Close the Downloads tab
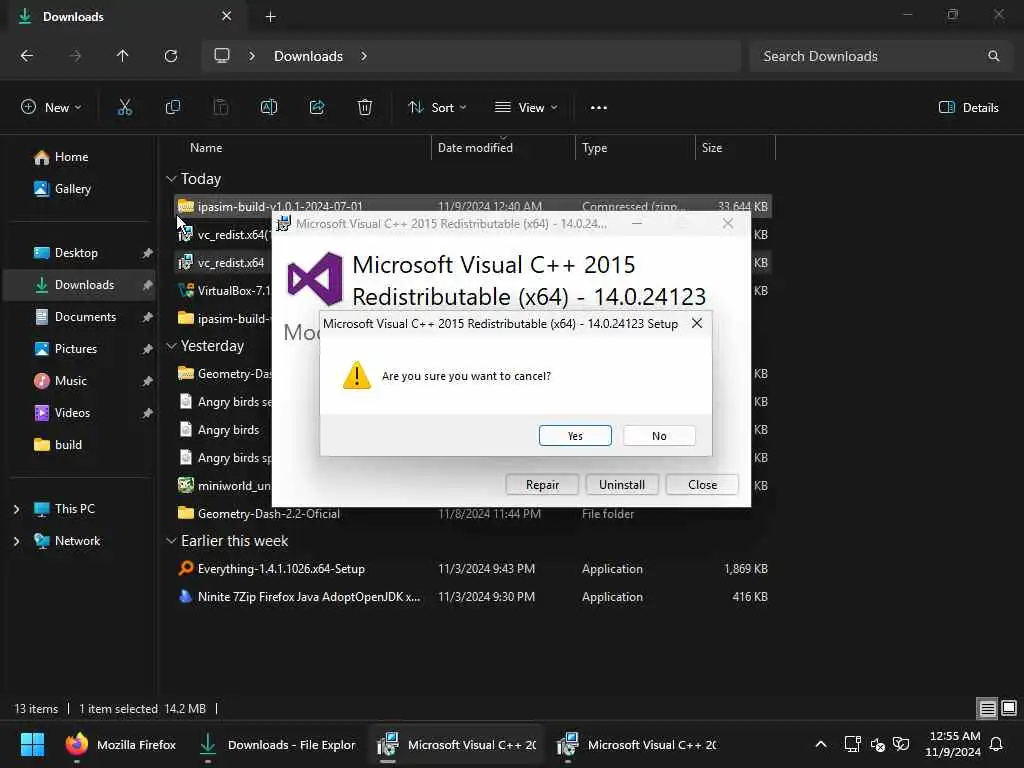1024x768 pixels. point(227,16)
